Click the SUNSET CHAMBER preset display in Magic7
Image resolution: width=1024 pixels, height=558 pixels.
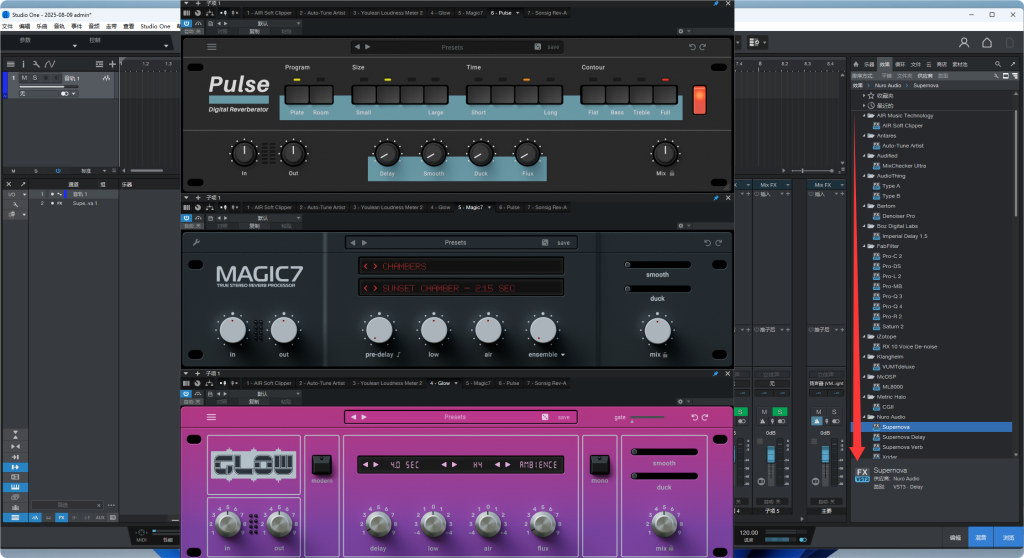point(461,287)
